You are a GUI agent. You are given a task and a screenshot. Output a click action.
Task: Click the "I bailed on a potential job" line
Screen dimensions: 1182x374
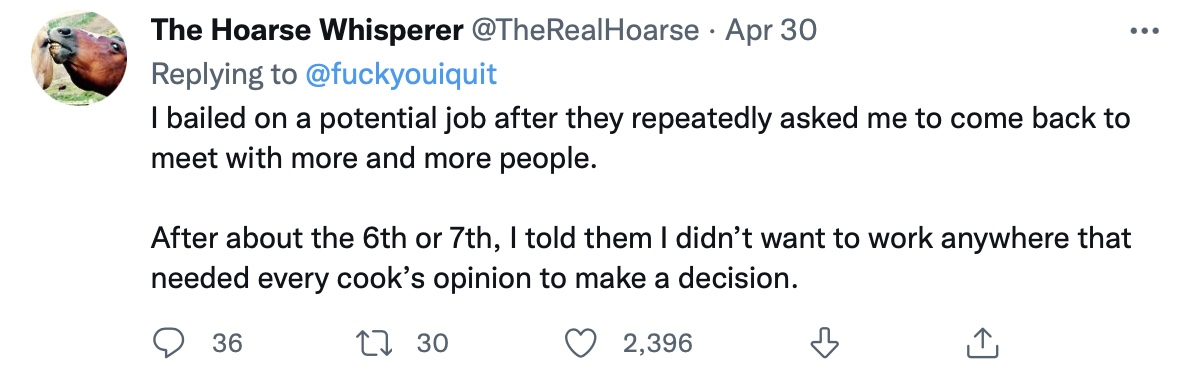641,119
